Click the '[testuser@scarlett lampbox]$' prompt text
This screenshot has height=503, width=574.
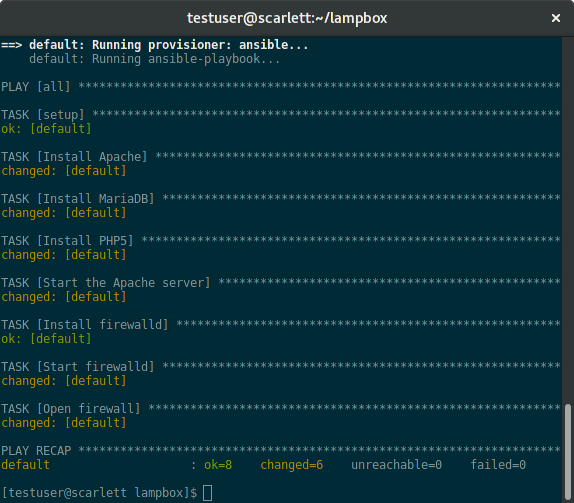(x=99, y=493)
